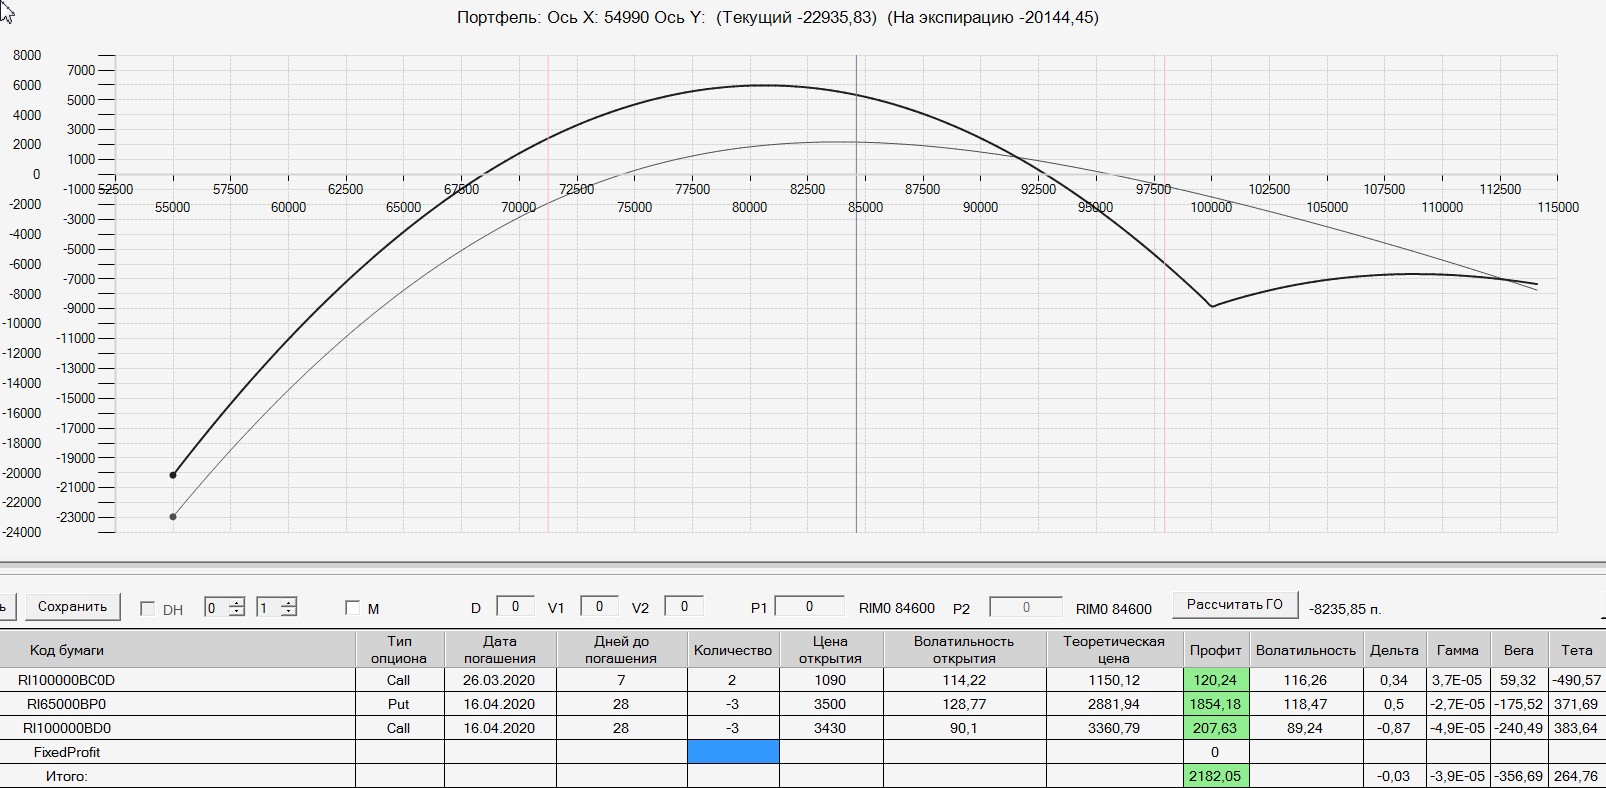Select the blue Количество cell in the FixedProfit row
This screenshot has height=788, width=1606.
(x=733, y=752)
